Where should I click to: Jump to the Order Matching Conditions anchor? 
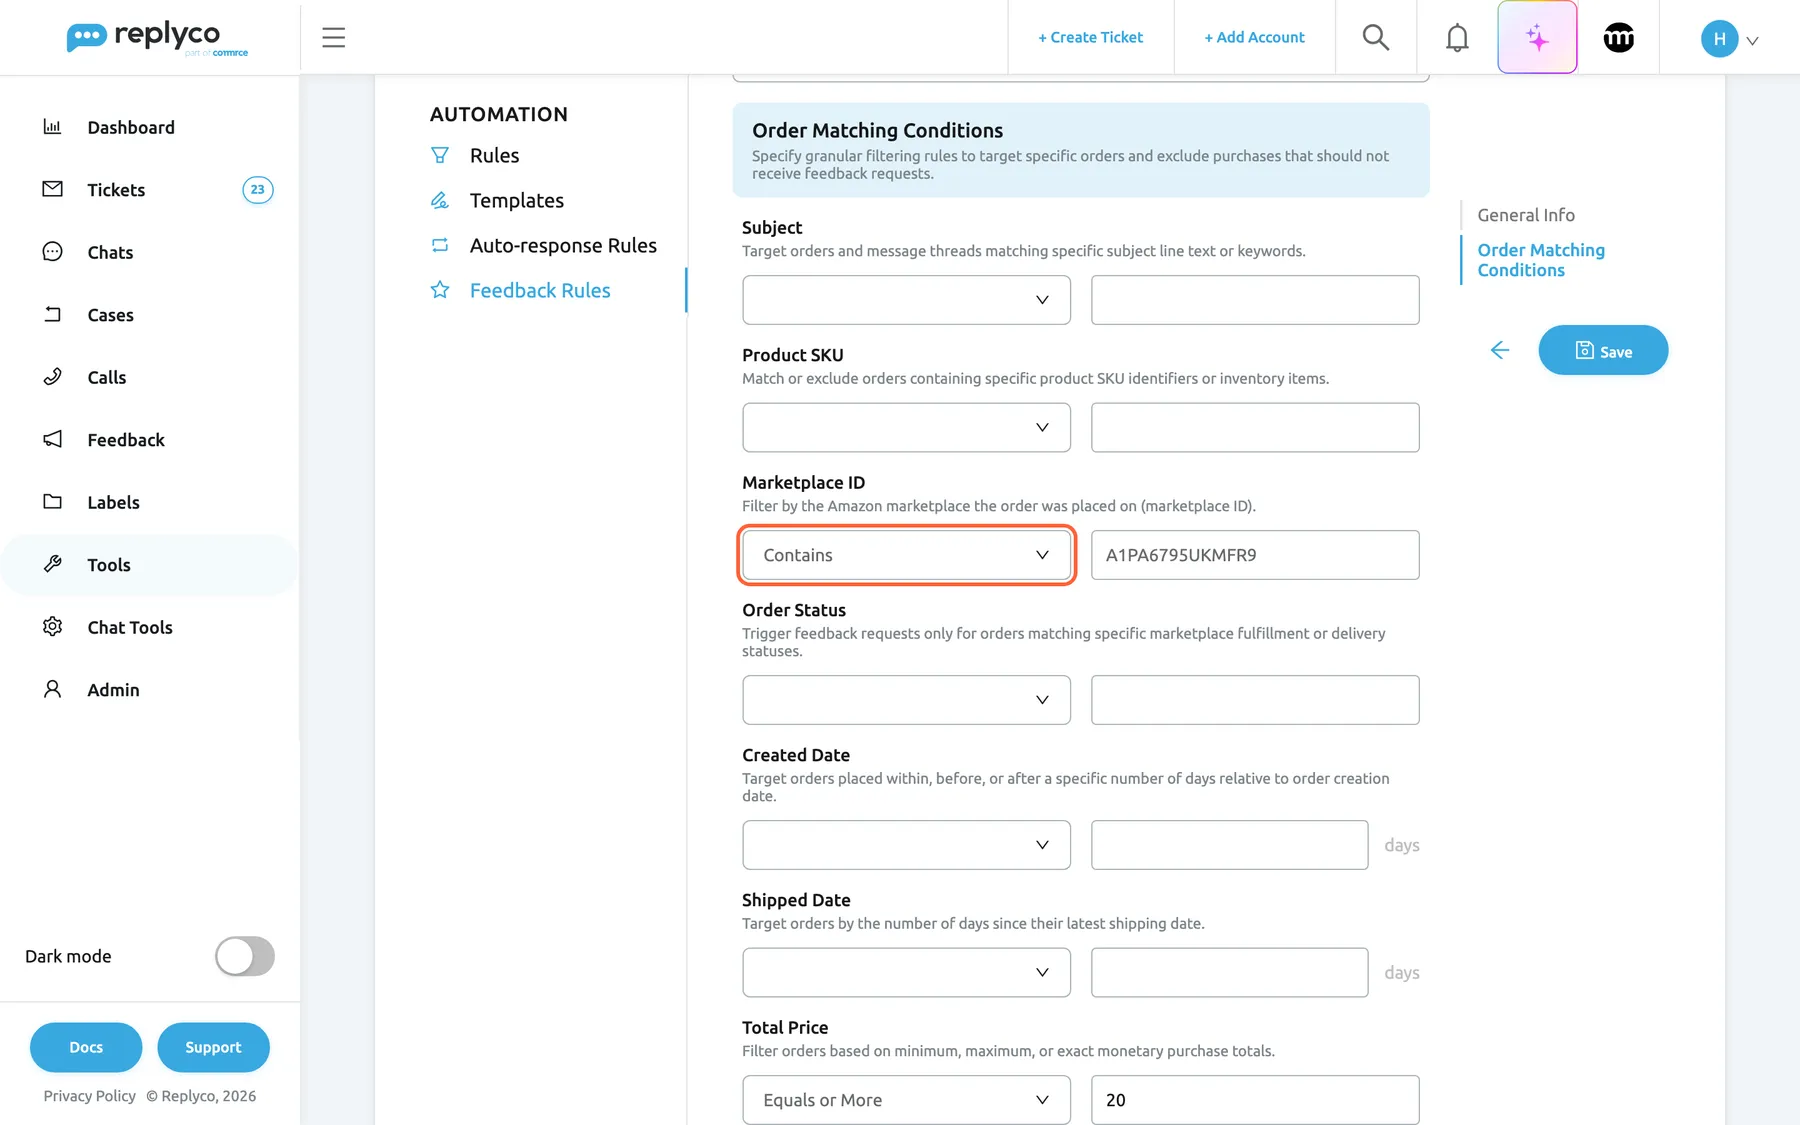(x=1541, y=260)
